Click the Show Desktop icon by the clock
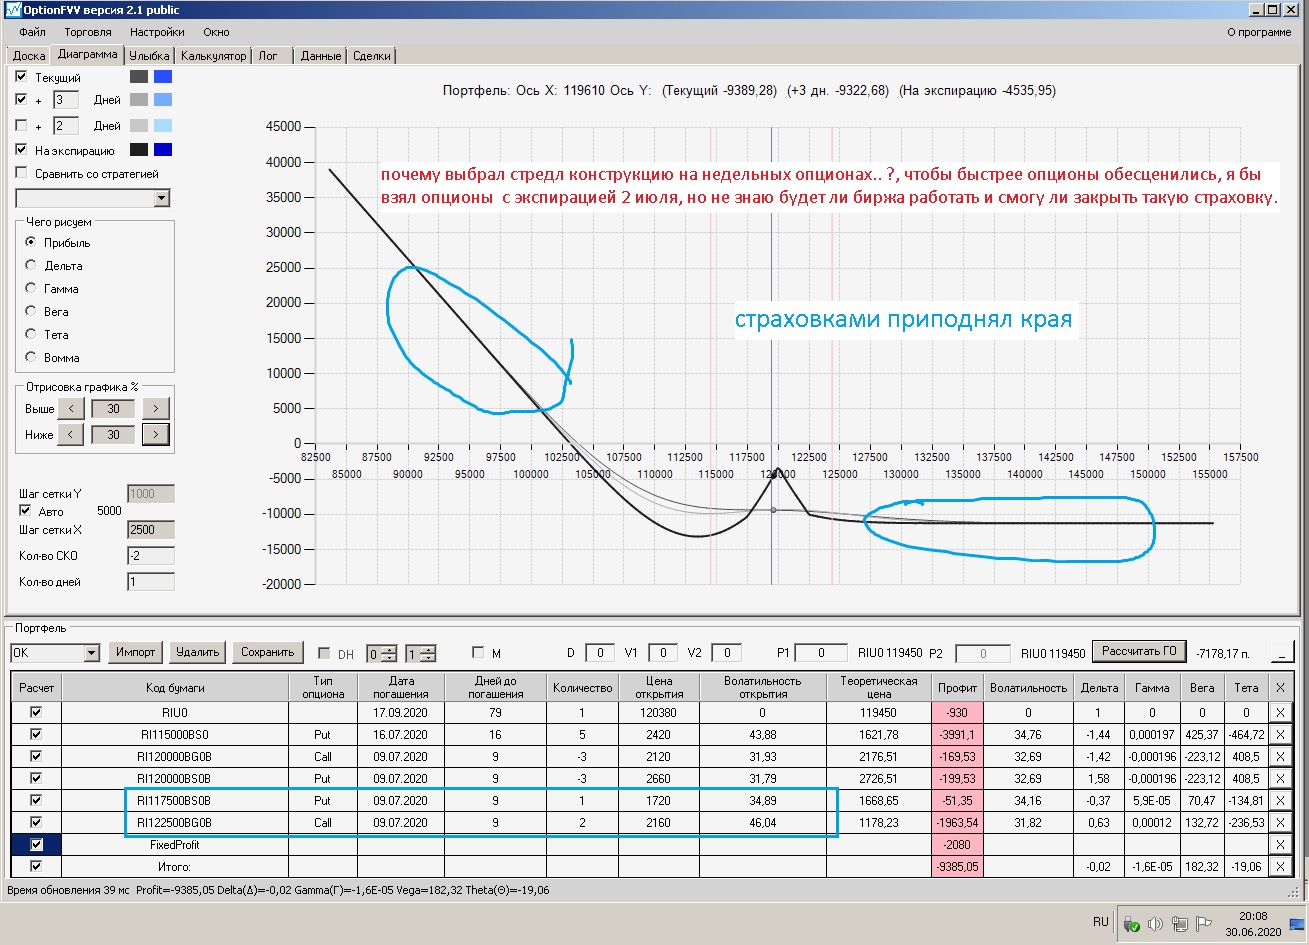This screenshot has width=1309, height=945. pyautogui.click(x=1296, y=923)
